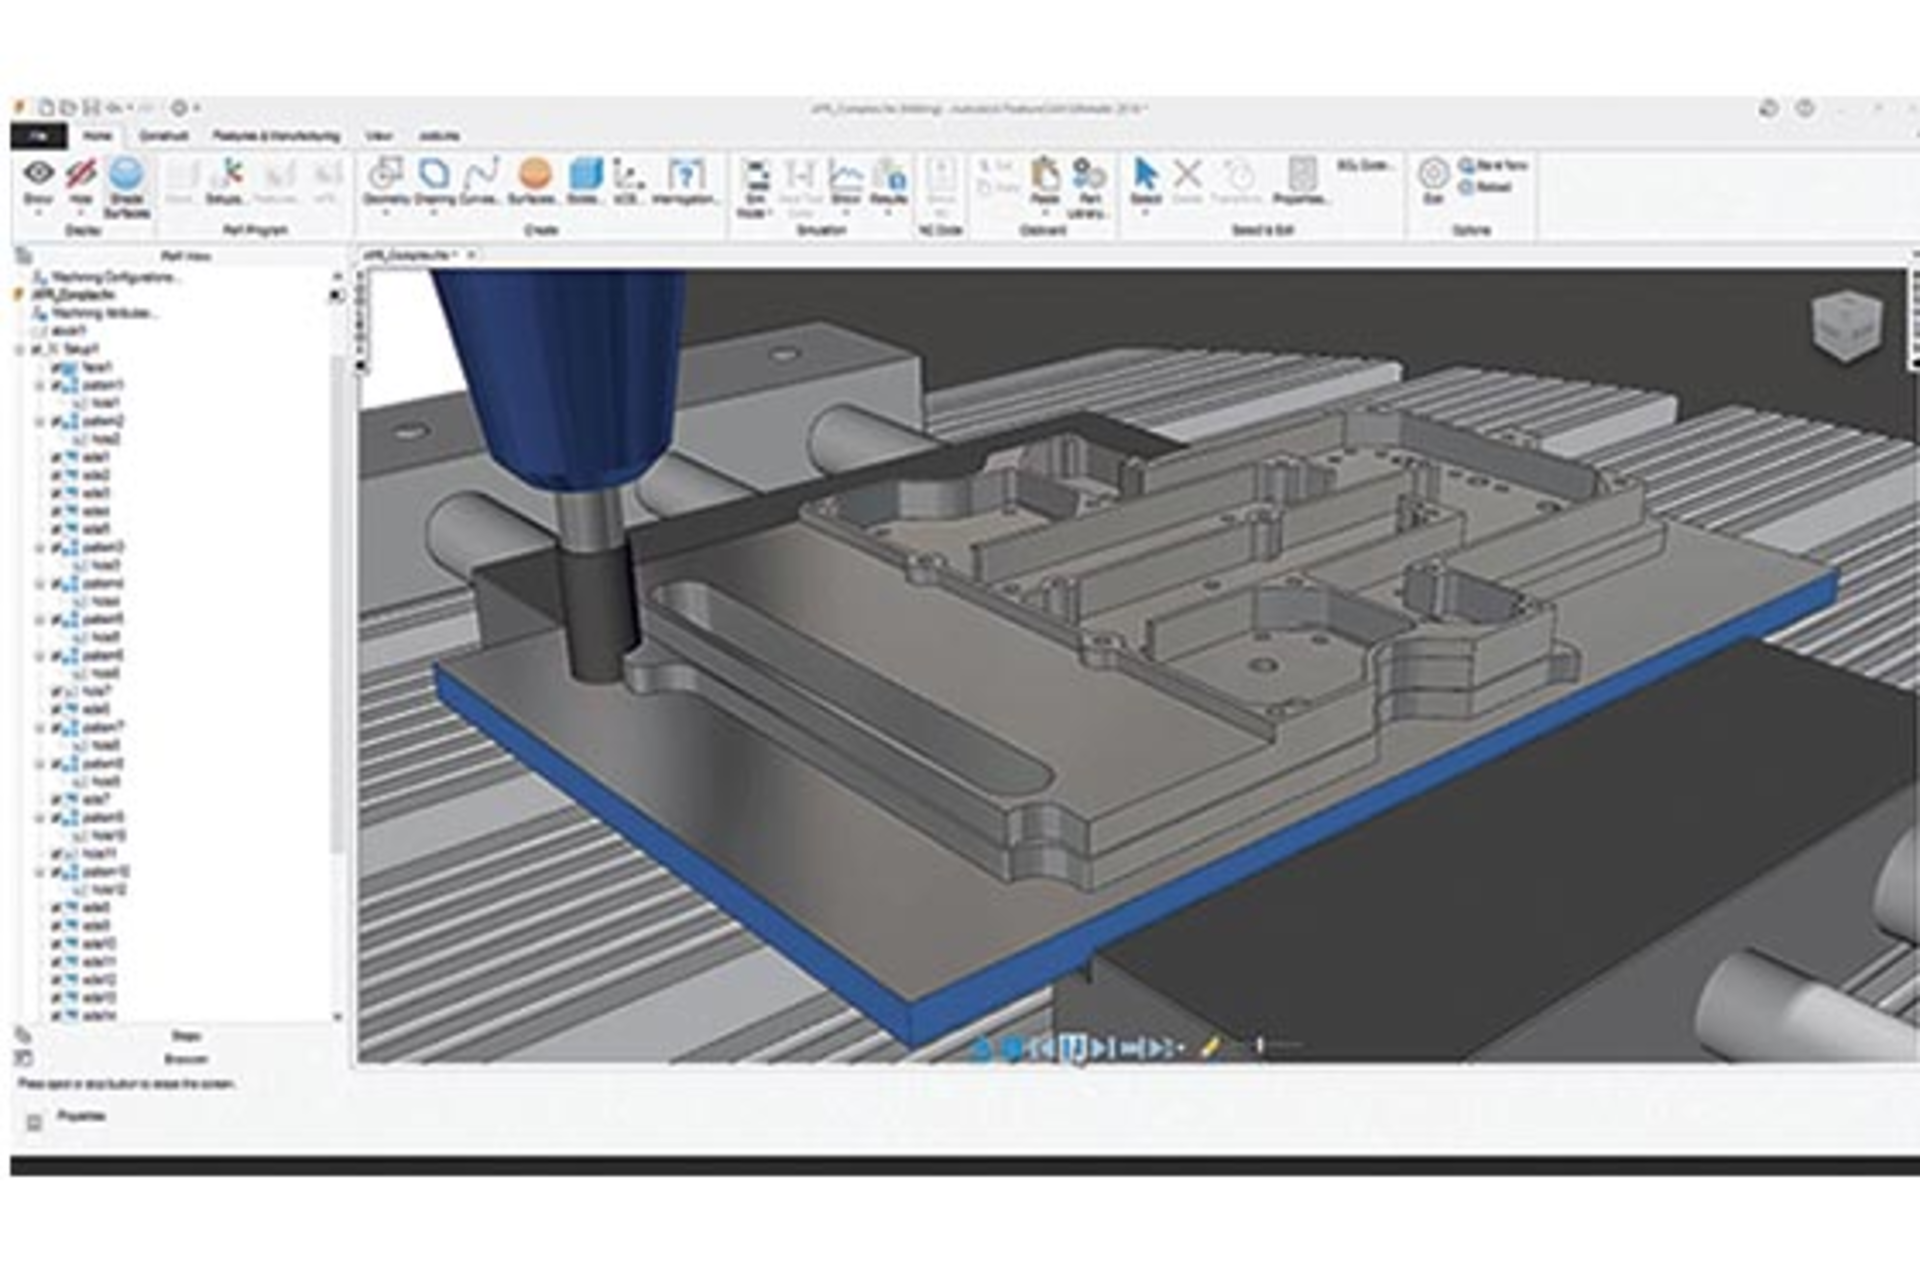Click the view cube in the viewport
The height and width of the screenshot is (1279, 1920).
[1847, 326]
